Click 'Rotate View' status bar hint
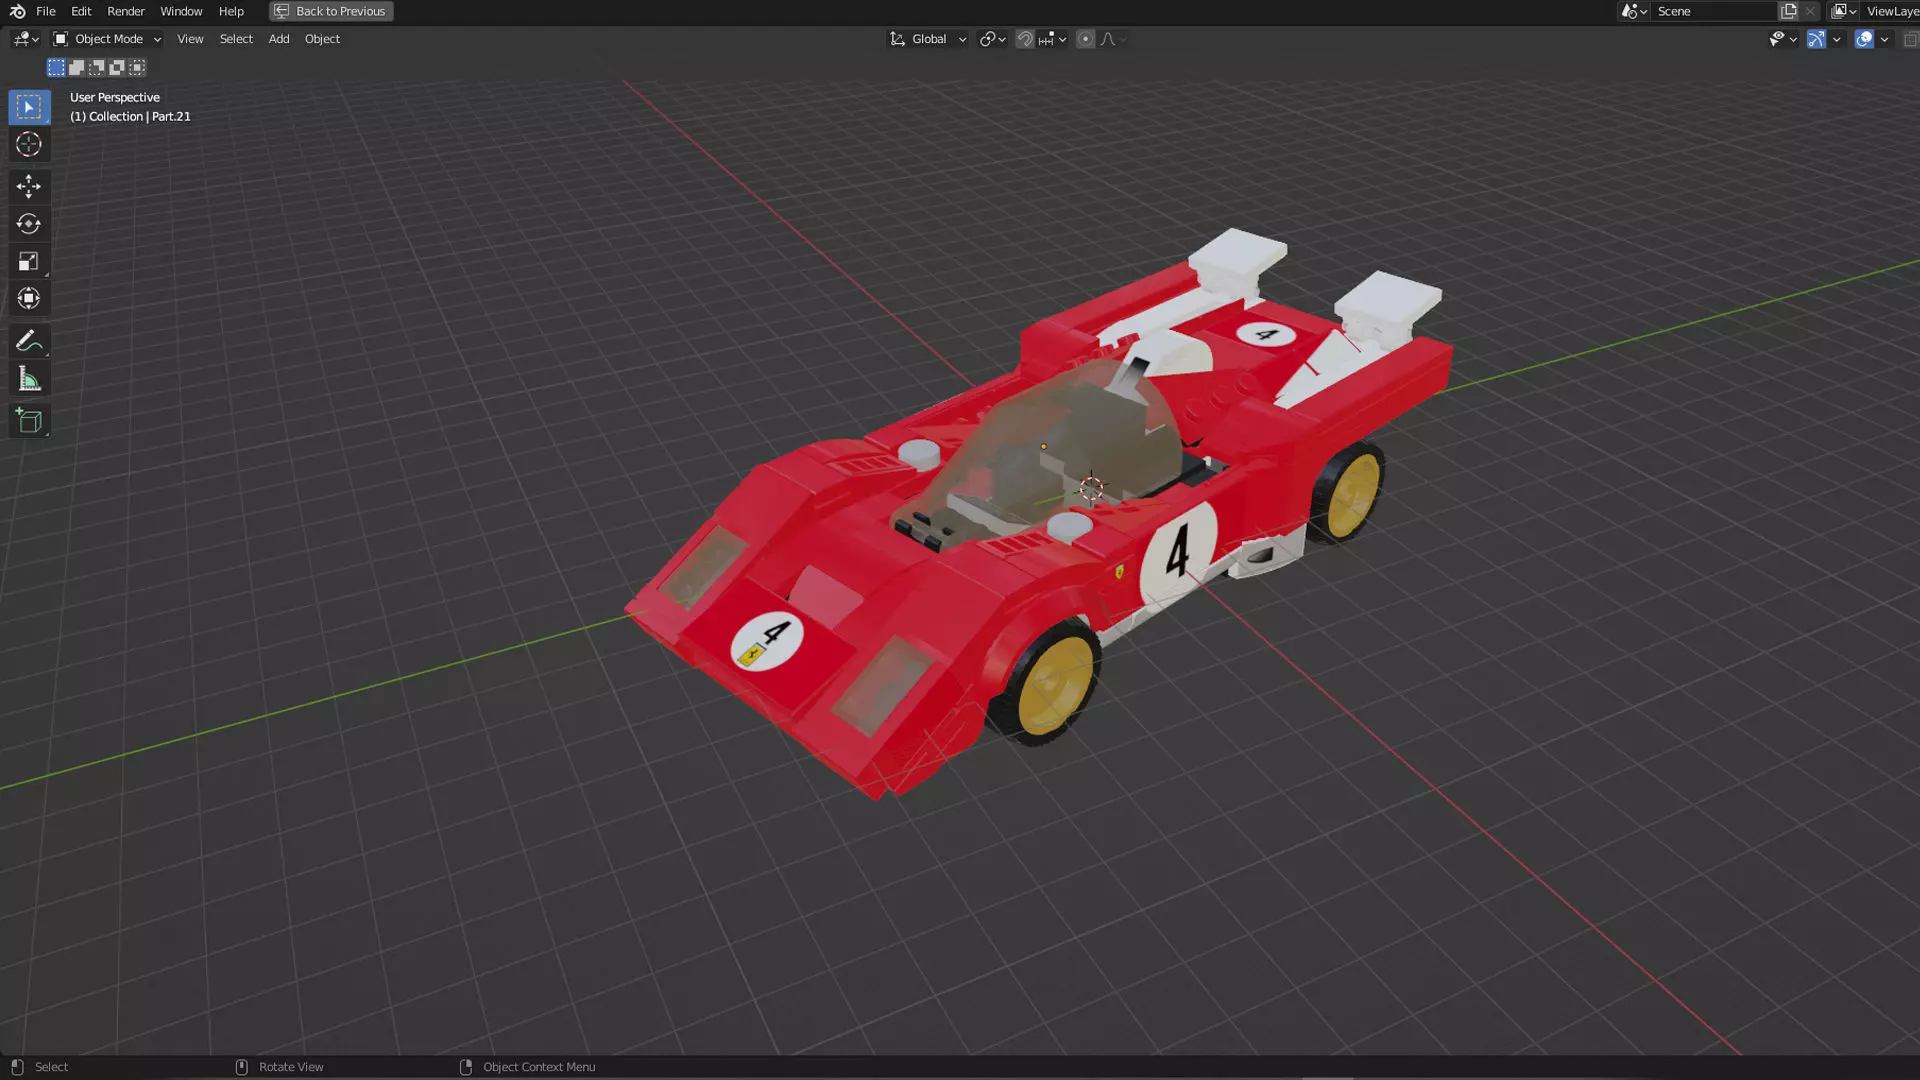This screenshot has width=1920, height=1080. coord(291,1067)
